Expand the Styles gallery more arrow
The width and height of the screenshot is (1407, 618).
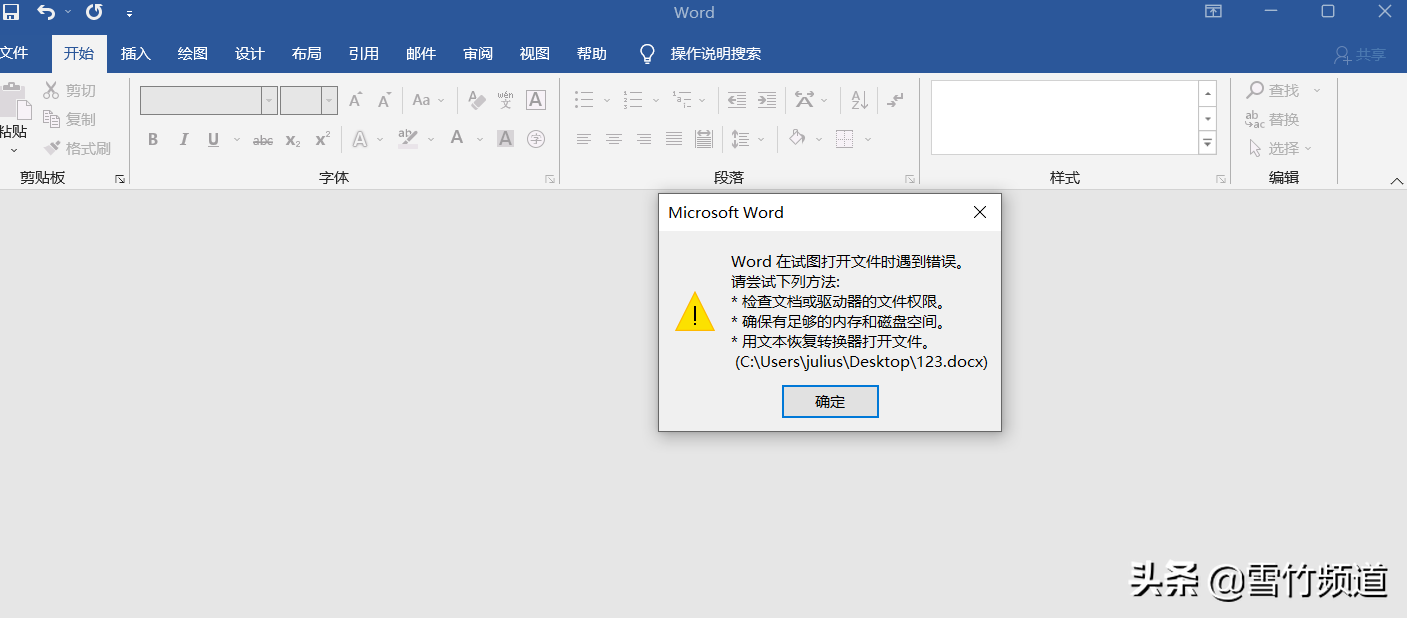[1208, 144]
